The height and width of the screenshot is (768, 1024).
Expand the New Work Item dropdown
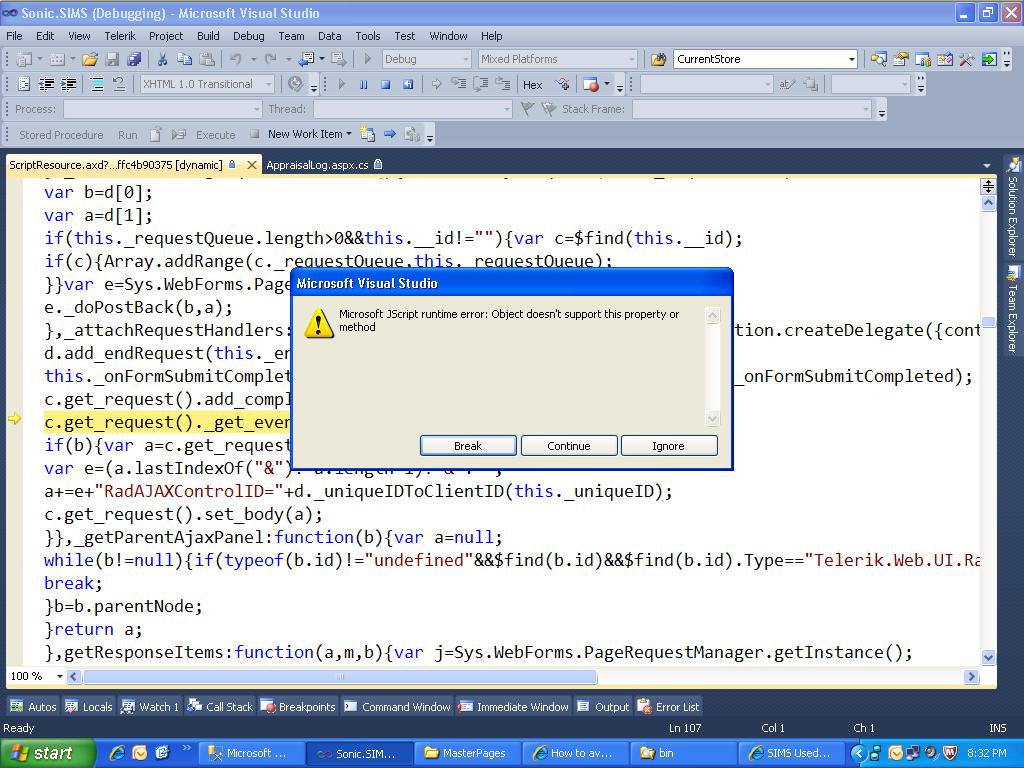tap(349, 134)
